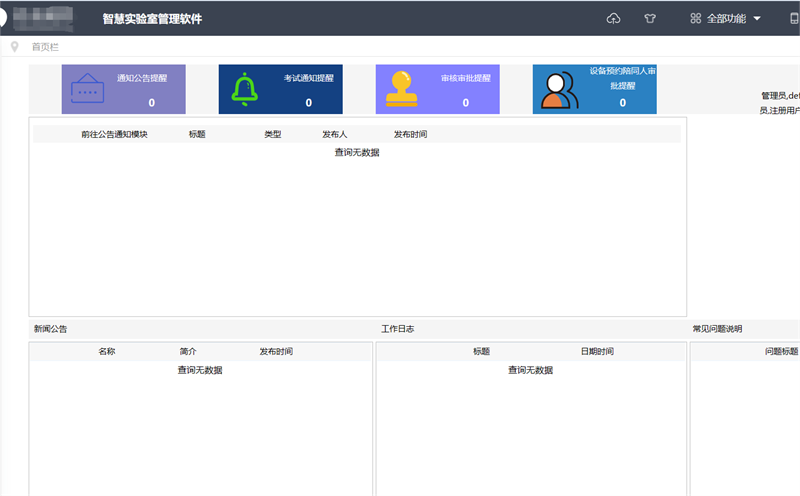Click the shirt theme icon in header
The height and width of the screenshot is (496, 800).
point(650,18)
